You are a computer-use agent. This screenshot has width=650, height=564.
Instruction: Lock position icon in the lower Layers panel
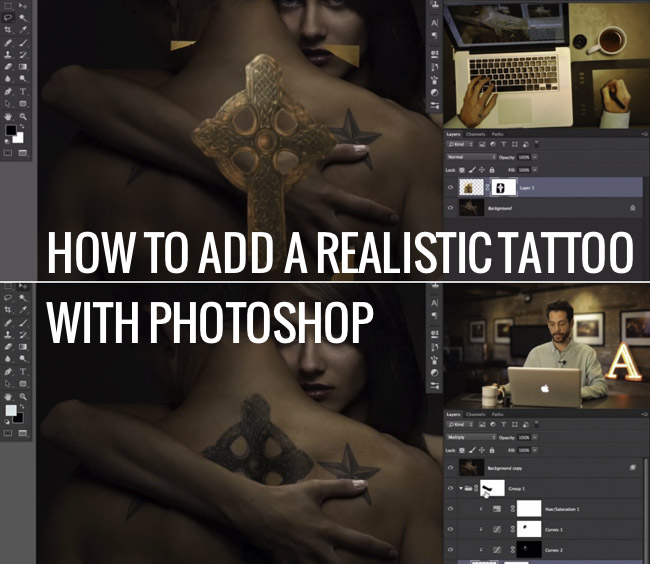(x=482, y=450)
